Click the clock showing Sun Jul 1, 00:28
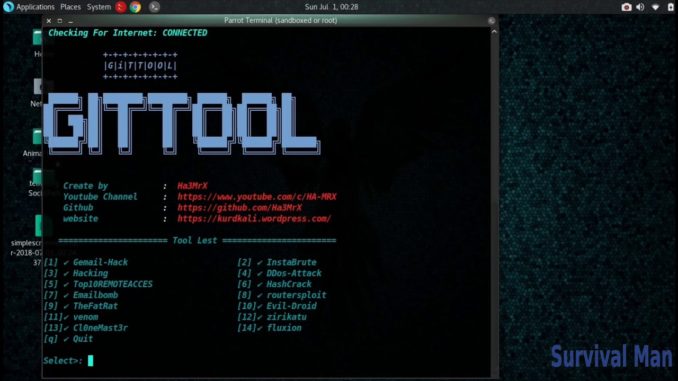678x381 pixels. pos(331,7)
